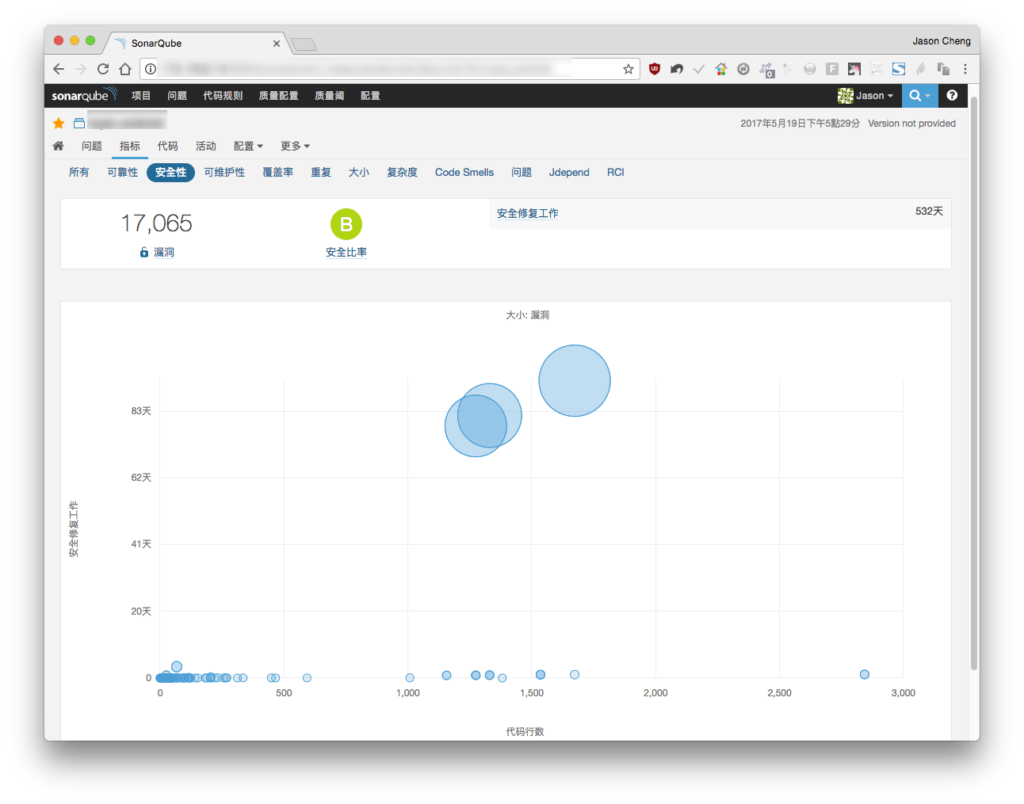Click the green B security rating badge
The height and width of the screenshot is (804, 1024).
346,224
